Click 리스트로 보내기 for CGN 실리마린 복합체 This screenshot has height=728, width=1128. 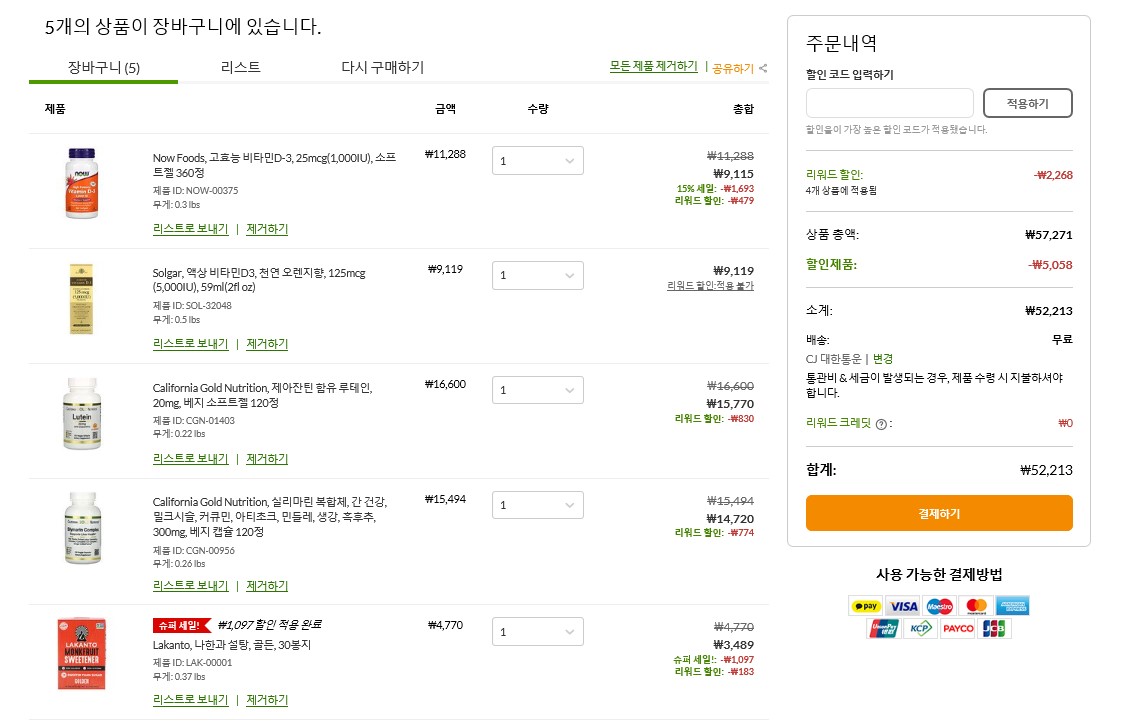tap(190, 586)
